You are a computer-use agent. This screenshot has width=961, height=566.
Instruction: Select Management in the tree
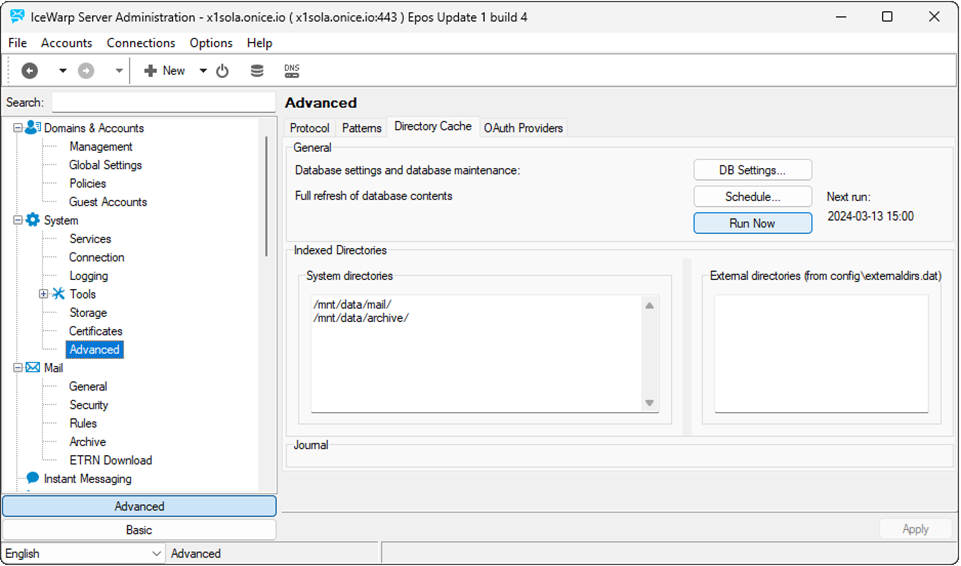coord(101,146)
